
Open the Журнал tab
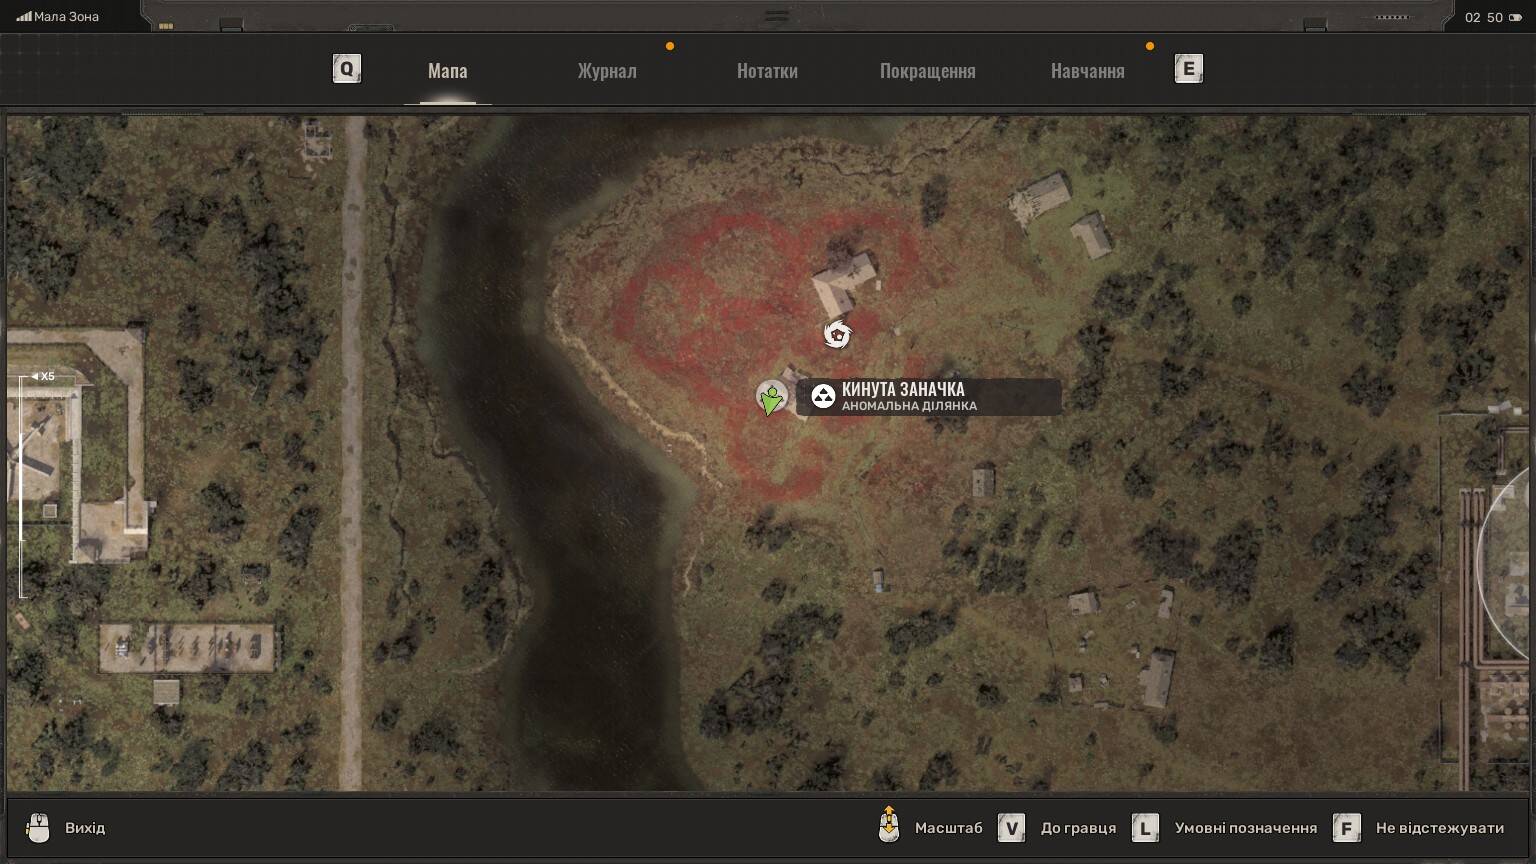coord(607,71)
